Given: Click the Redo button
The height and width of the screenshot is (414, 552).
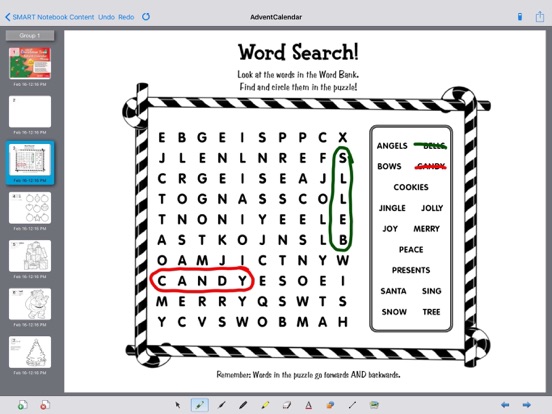Looking at the screenshot, I should [x=126, y=17].
